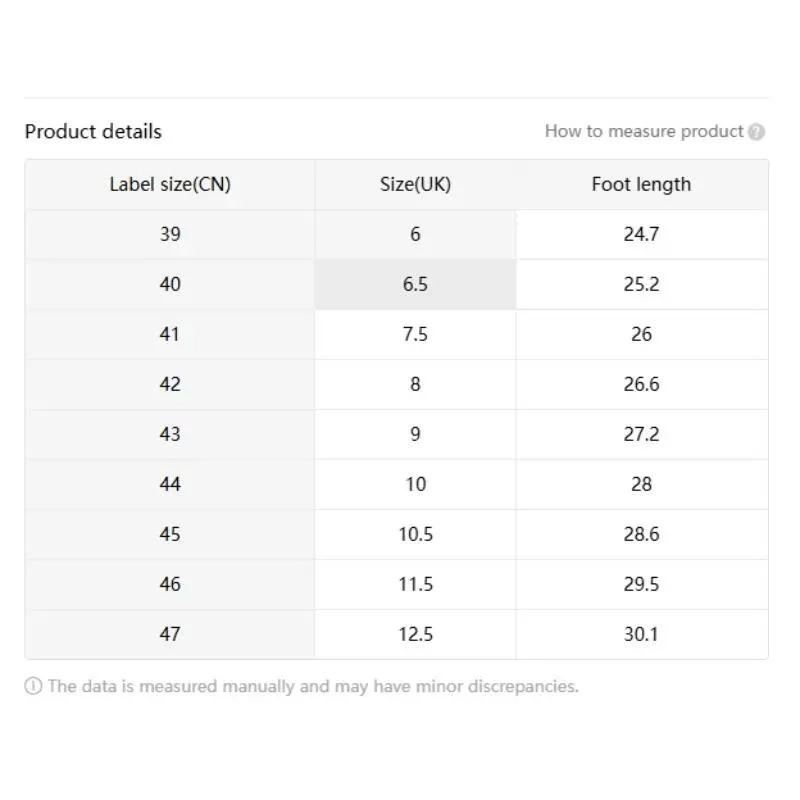Select the foot length 30.1 cell
The height and width of the screenshot is (800, 800).
(x=642, y=634)
